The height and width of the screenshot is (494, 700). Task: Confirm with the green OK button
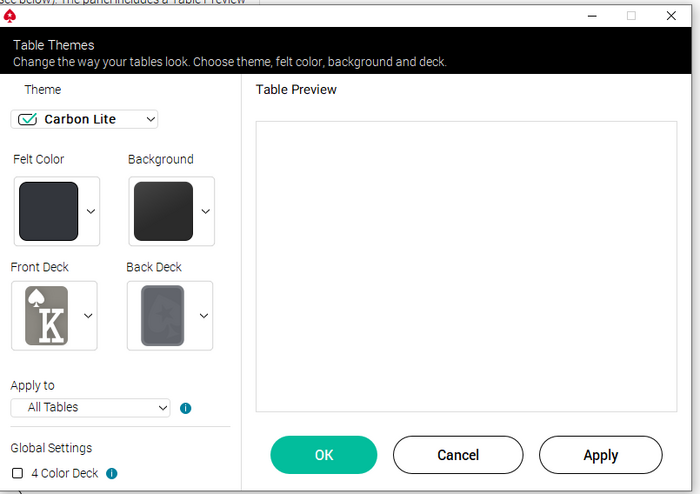324,455
